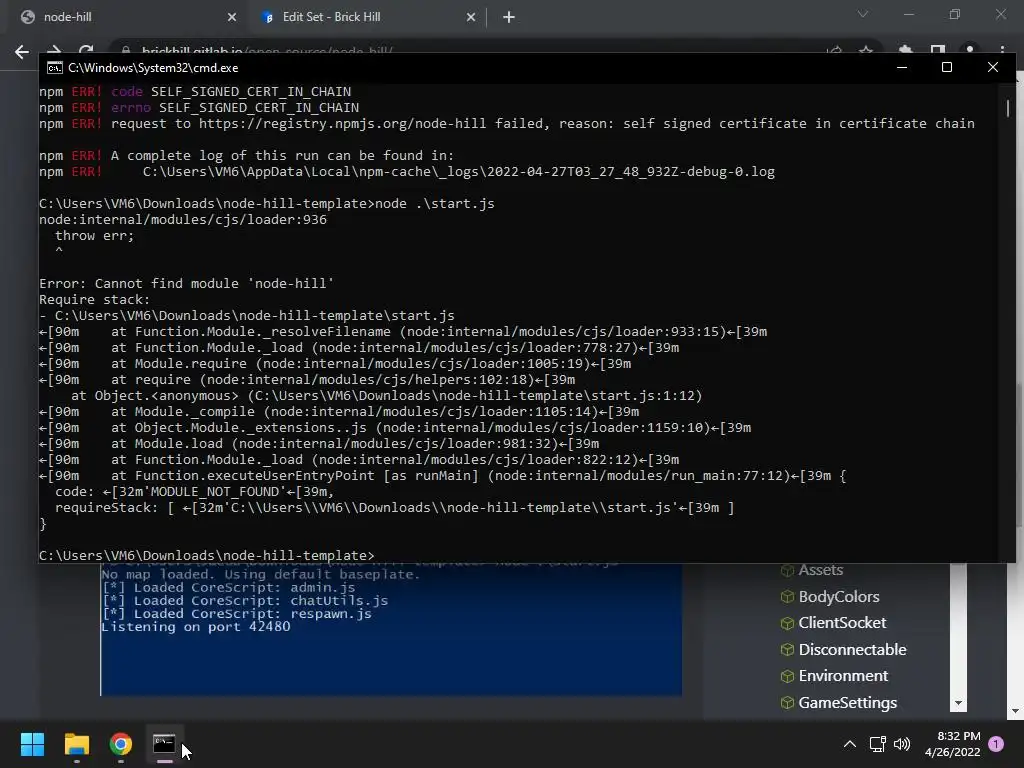
Task: Open Chrome tab search dropdown
Action: pyautogui.click(x=863, y=14)
